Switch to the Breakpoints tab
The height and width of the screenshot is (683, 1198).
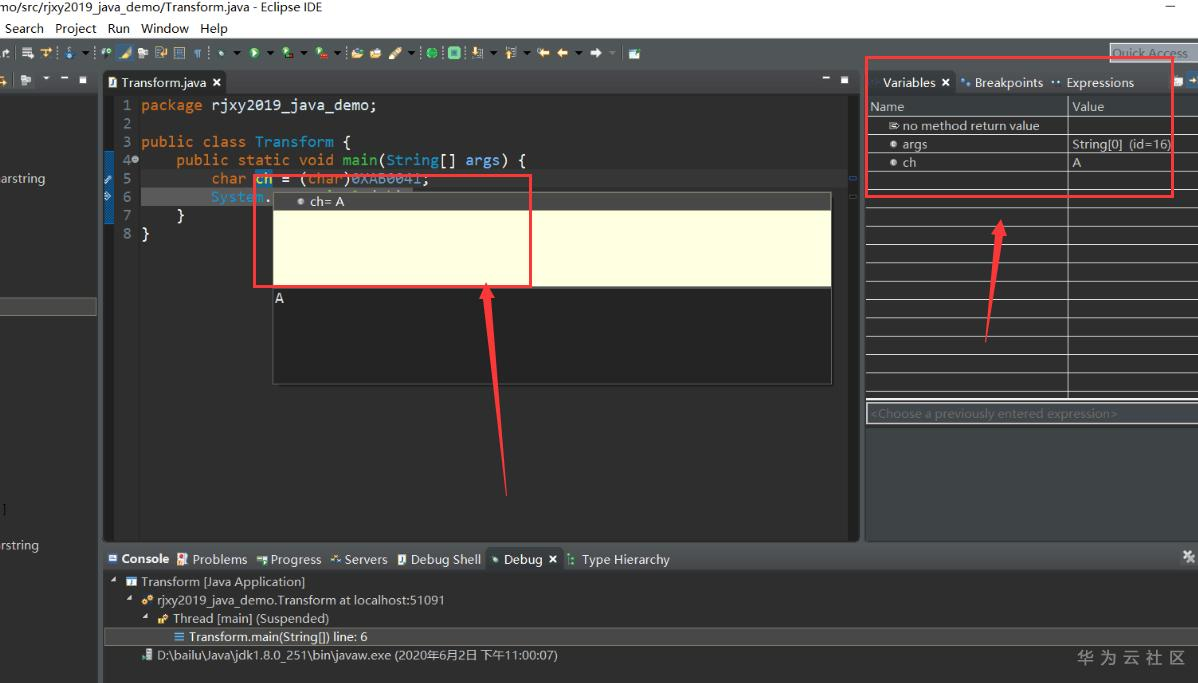1002,83
